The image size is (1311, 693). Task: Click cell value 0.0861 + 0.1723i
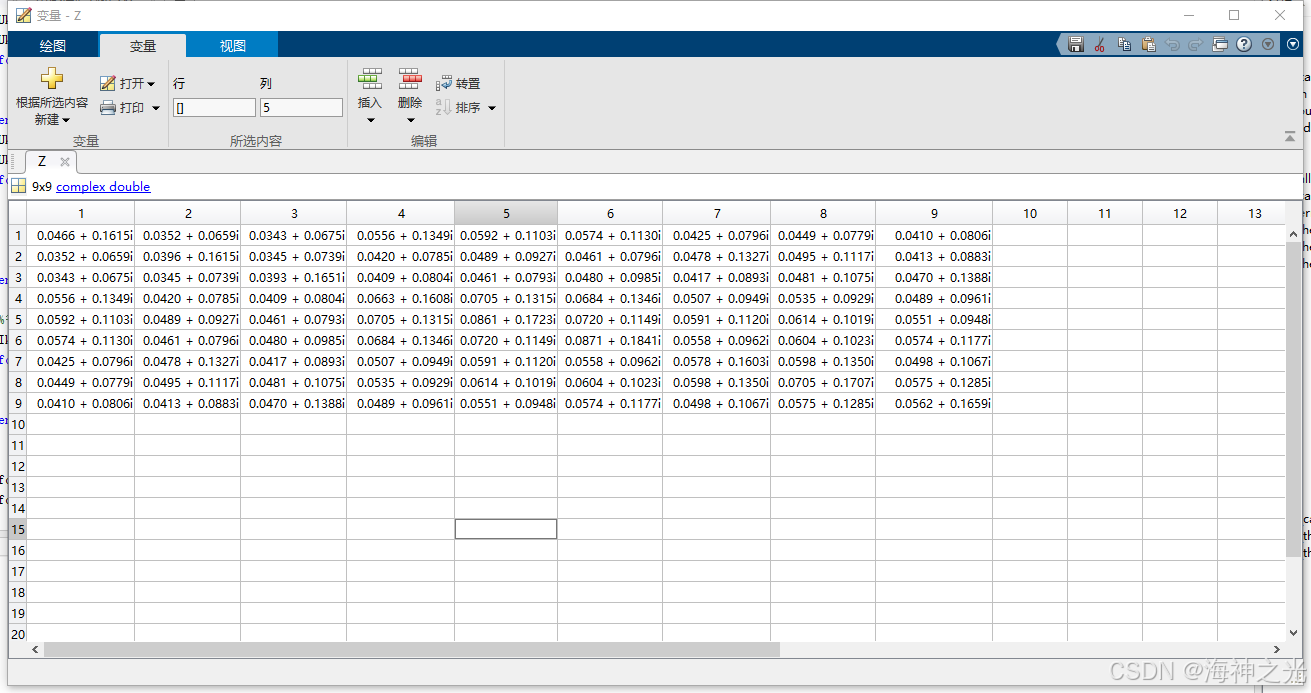[506, 319]
